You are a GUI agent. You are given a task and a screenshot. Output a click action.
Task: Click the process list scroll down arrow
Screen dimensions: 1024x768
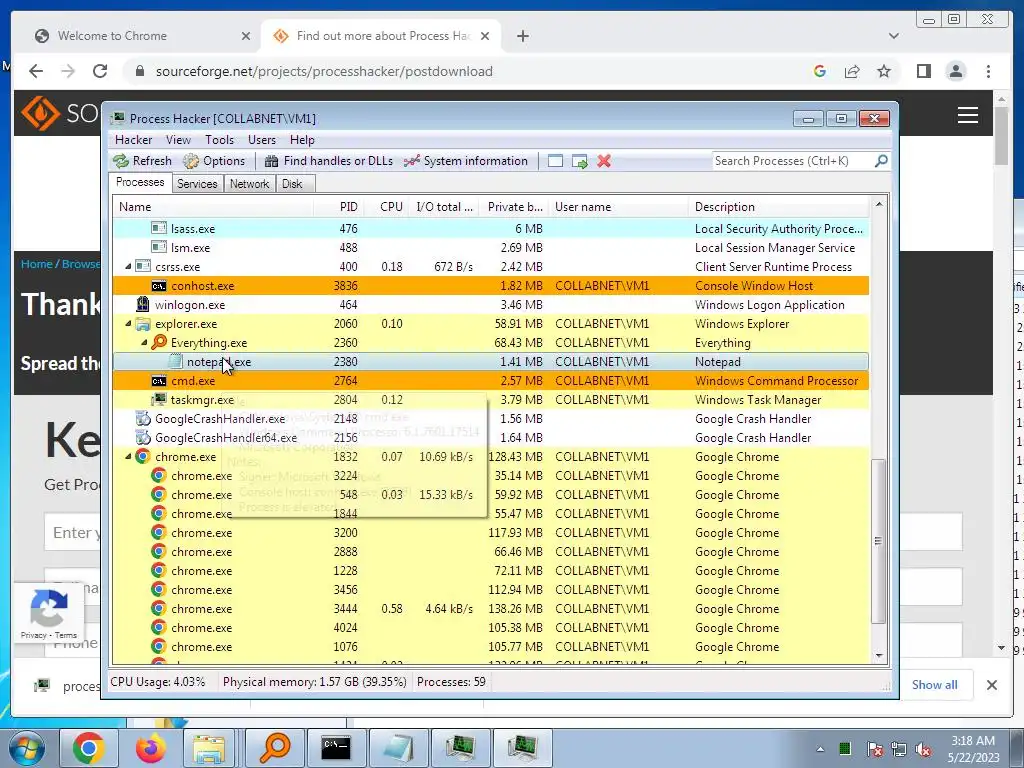pos(879,655)
